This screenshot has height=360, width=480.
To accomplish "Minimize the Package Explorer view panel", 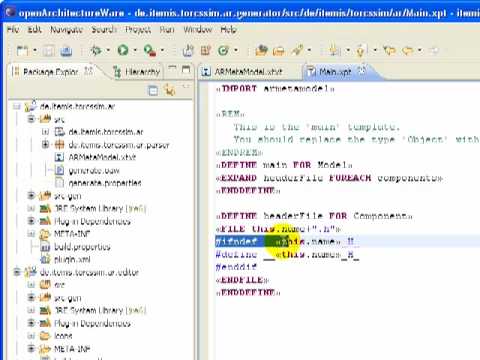I will tap(172, 69).
